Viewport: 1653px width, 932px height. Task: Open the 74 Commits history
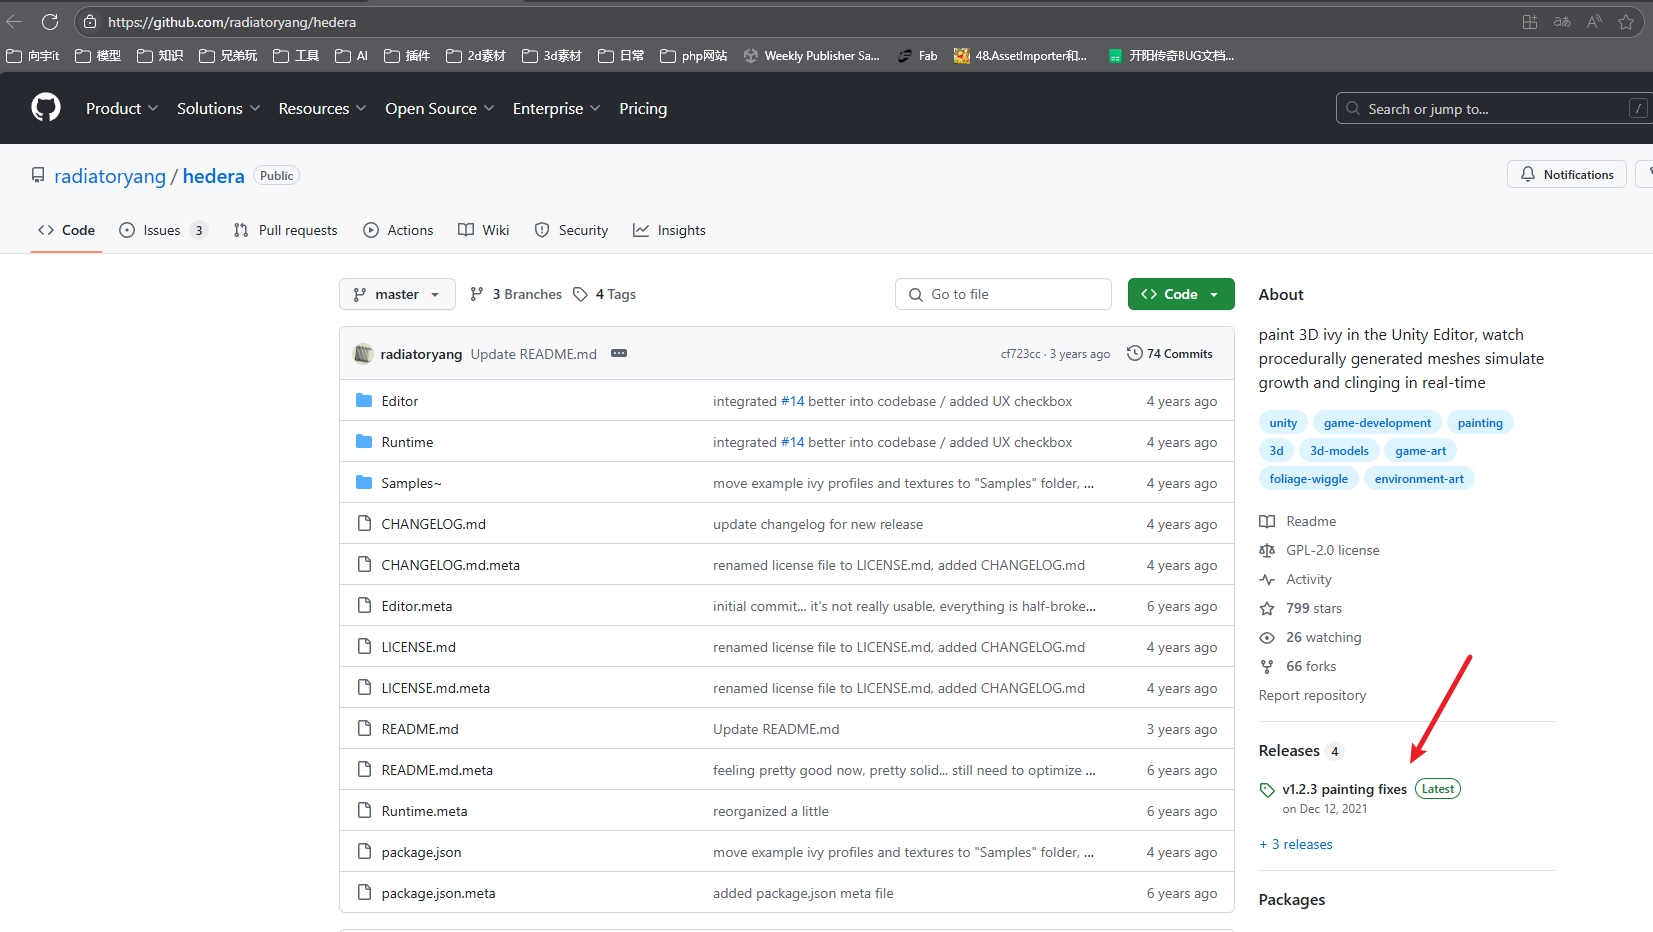click(x=1170, y=353)
